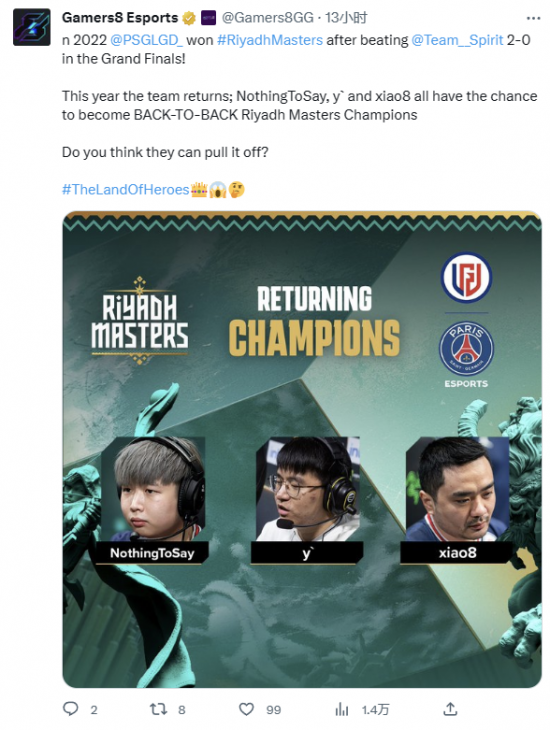550x730 pixels.
Task: Click the retweet count 8
Action: tap(182, 710)
